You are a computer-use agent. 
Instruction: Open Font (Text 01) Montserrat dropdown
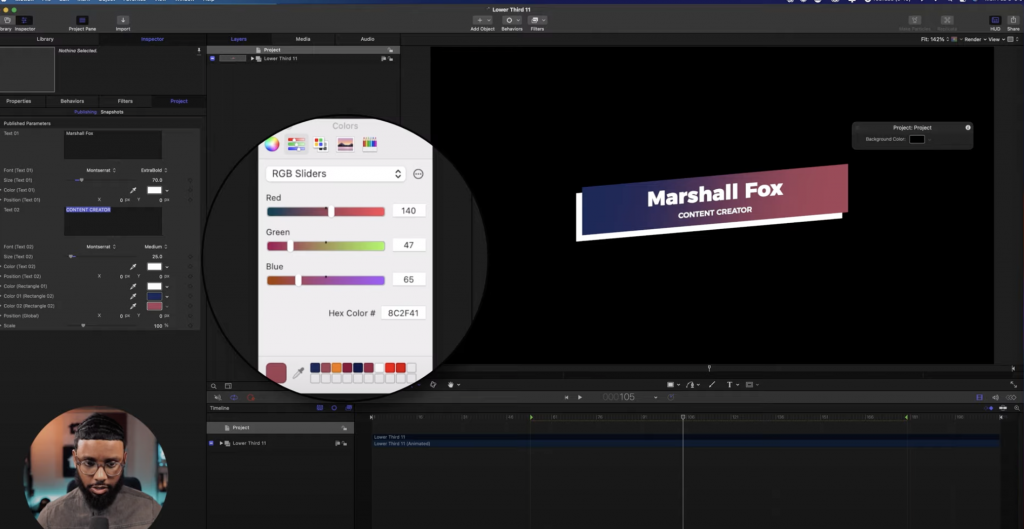point(101,170)
